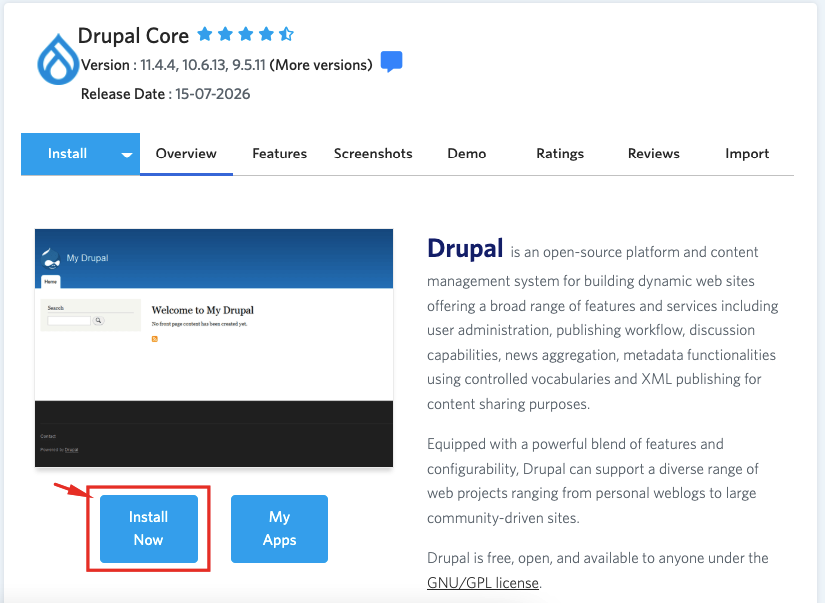Click the third rating star

246,34
